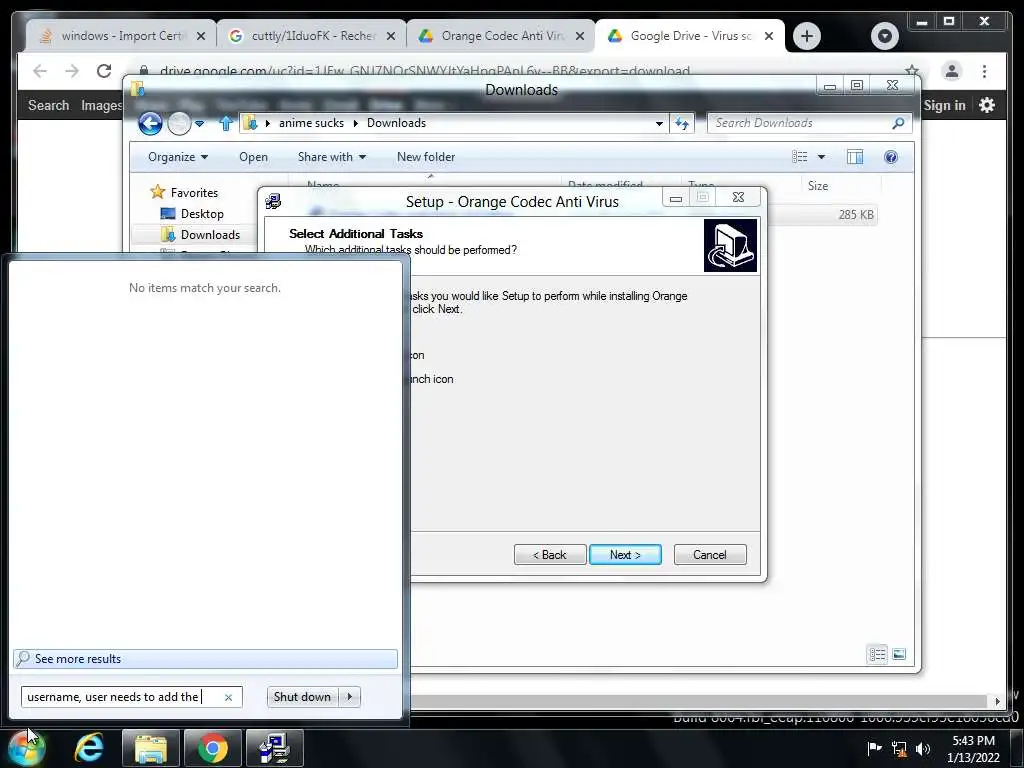Expand the Organize dropdown menu
1024x768 pixels.
[178, 157]
